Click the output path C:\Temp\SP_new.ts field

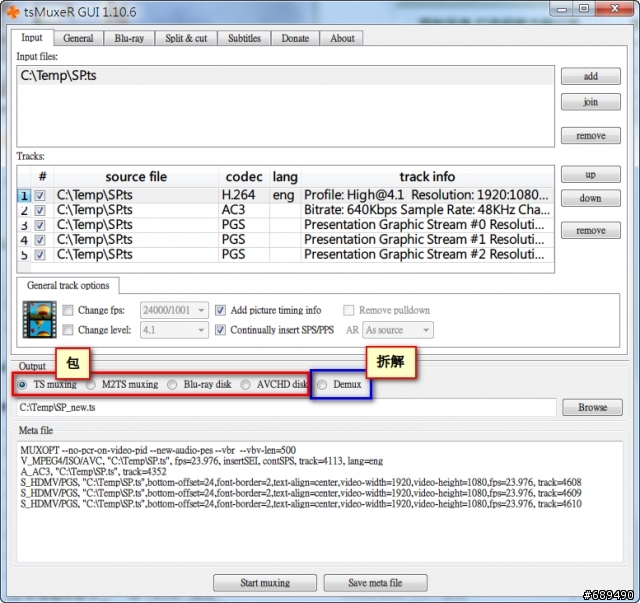(x=287, y=407)
